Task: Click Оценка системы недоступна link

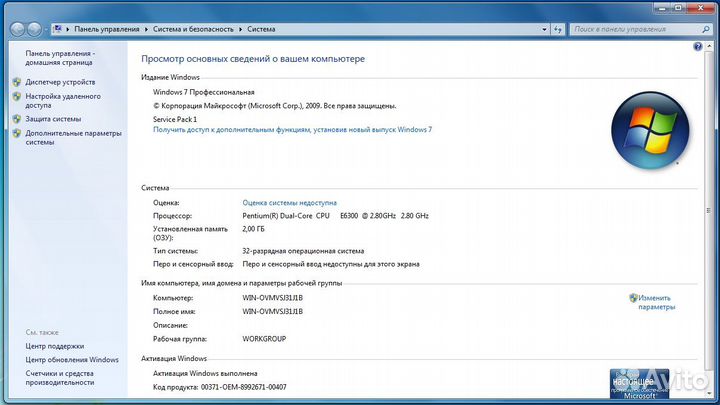Action: coord(289,202)
